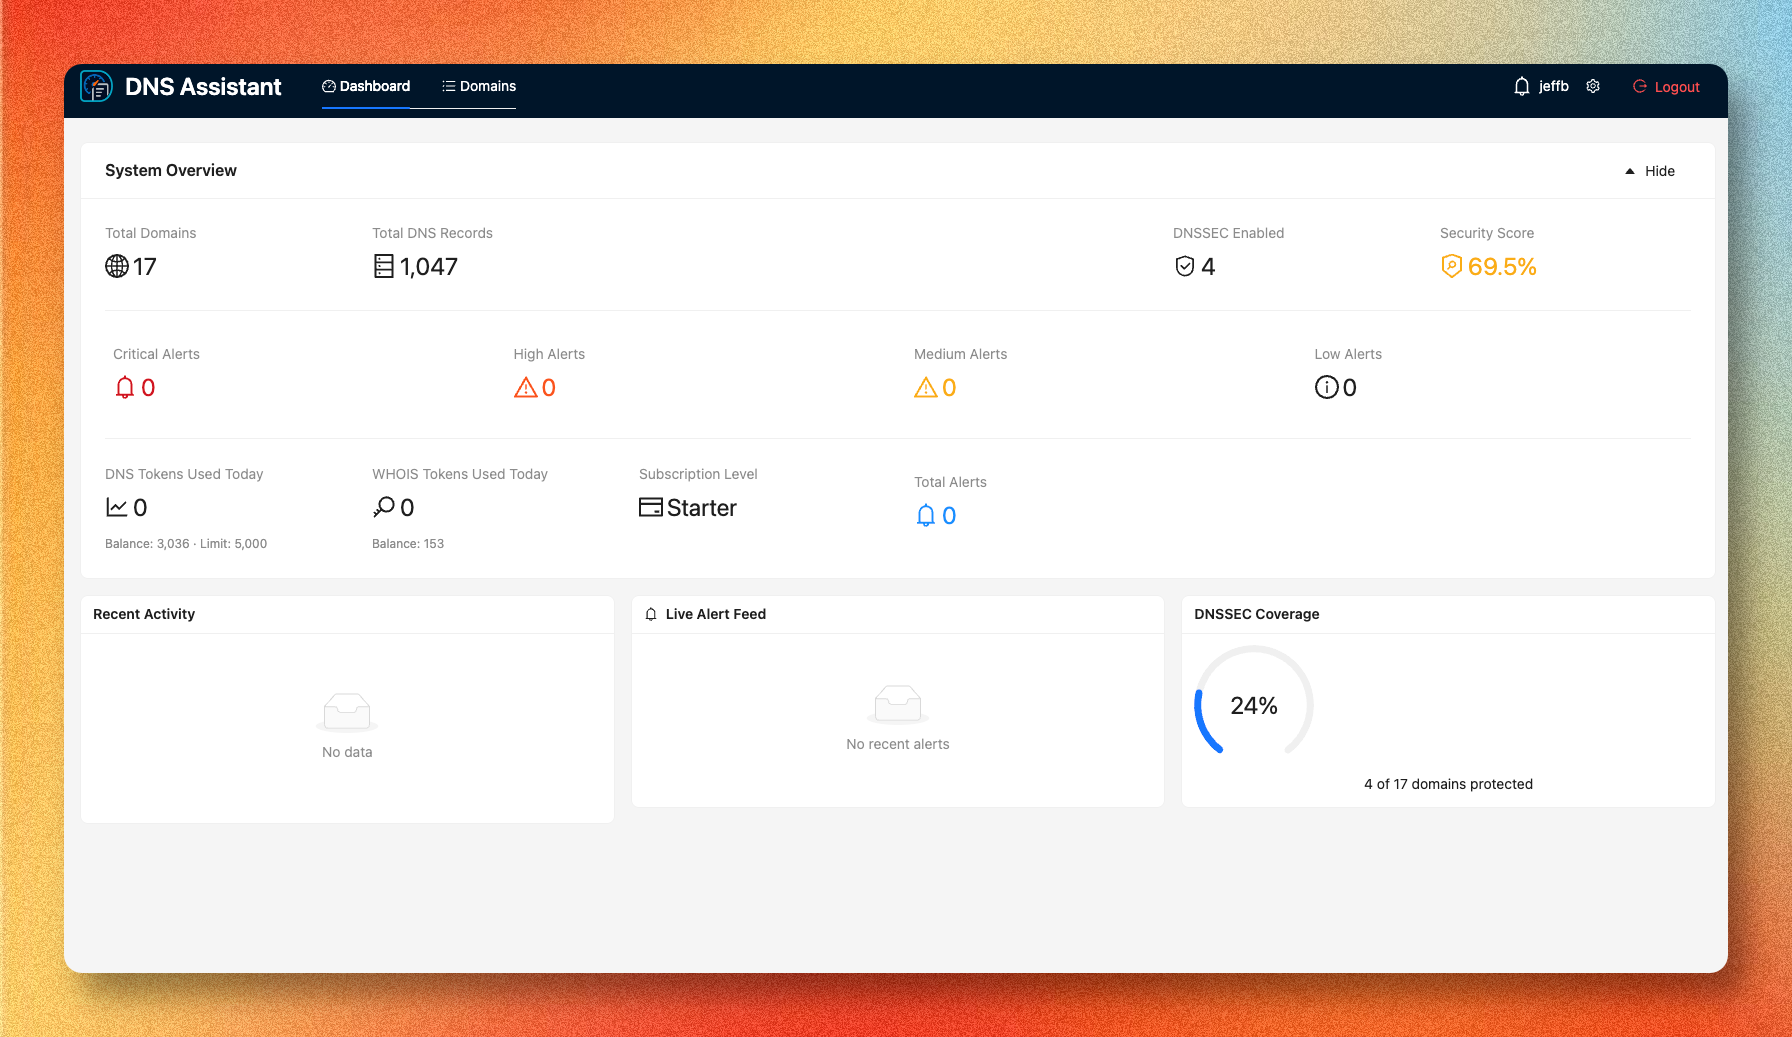Click the DNS Tokens chart icon
This screenshot has height=1037, width=1792.
pos(116,507)
